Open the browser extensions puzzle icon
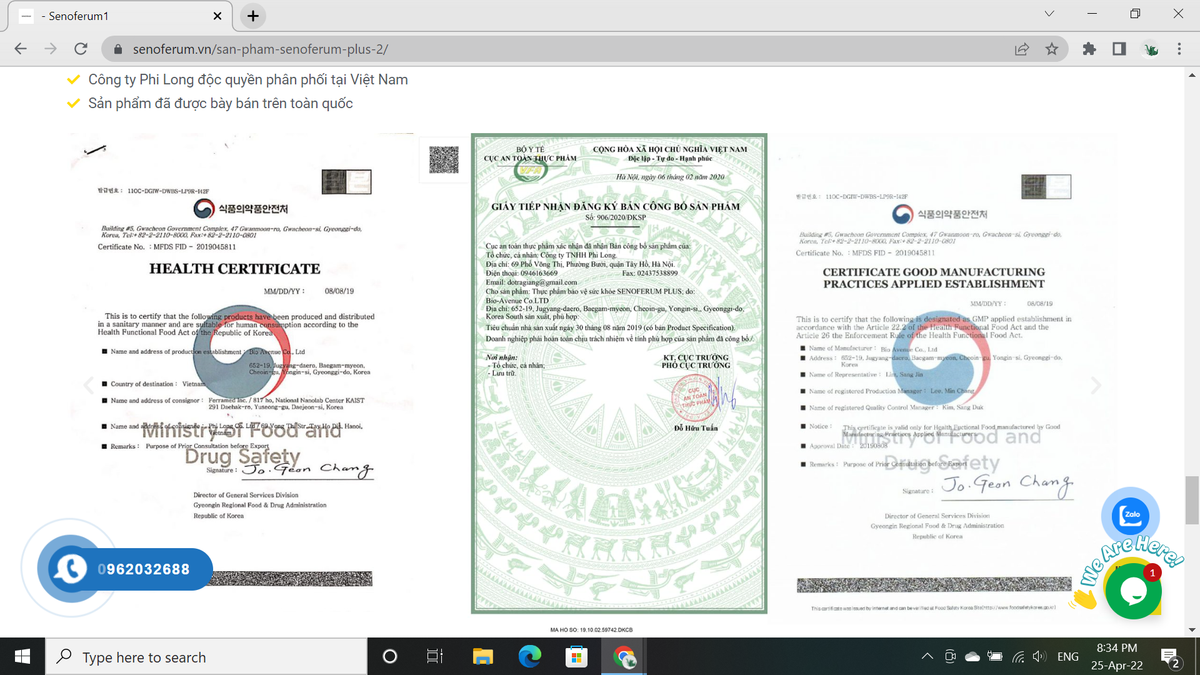1200x675 pixels. point(1087,47)
